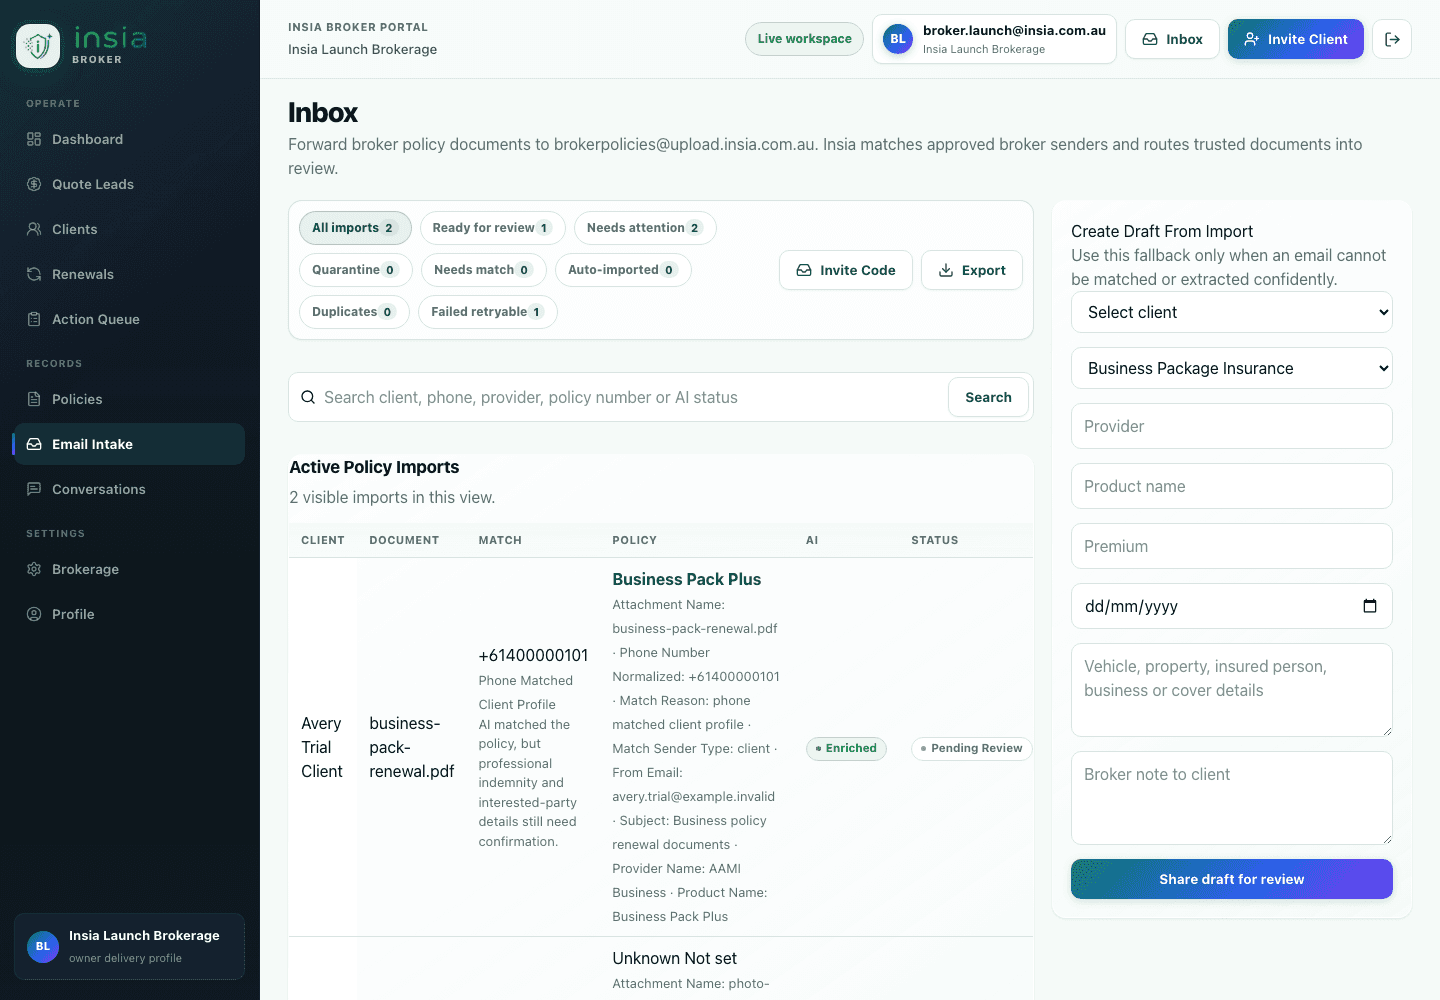1440x1000 pixels.
Task: Click the +61400000101 phone number in the Match column
Action: click(533, 655)
